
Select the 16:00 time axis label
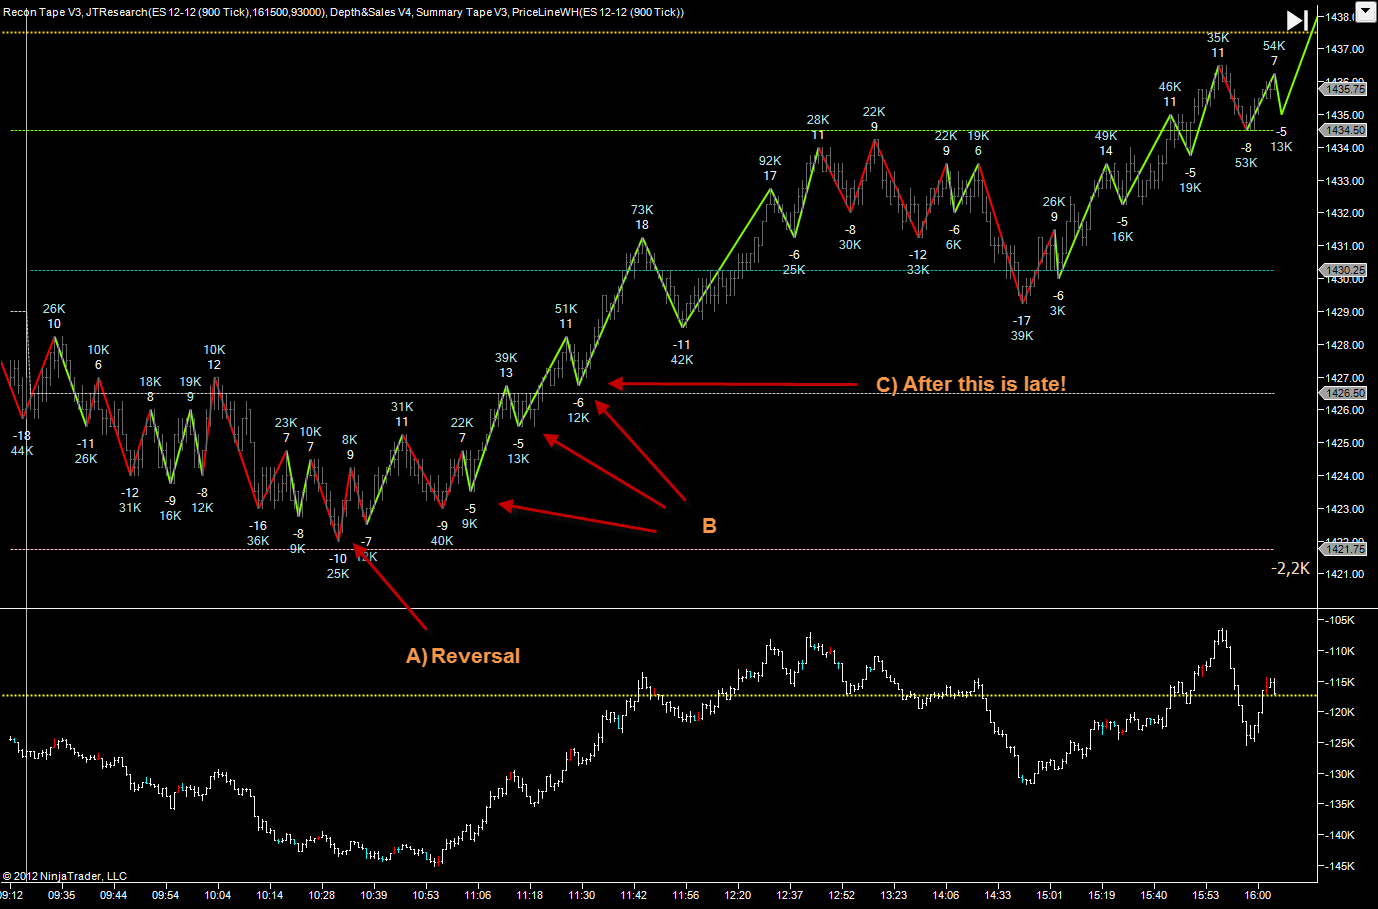[1258, 895]
